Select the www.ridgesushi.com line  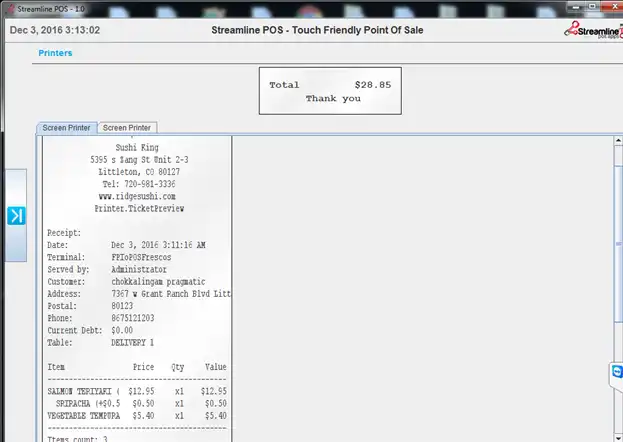click(x=137, y=196)
